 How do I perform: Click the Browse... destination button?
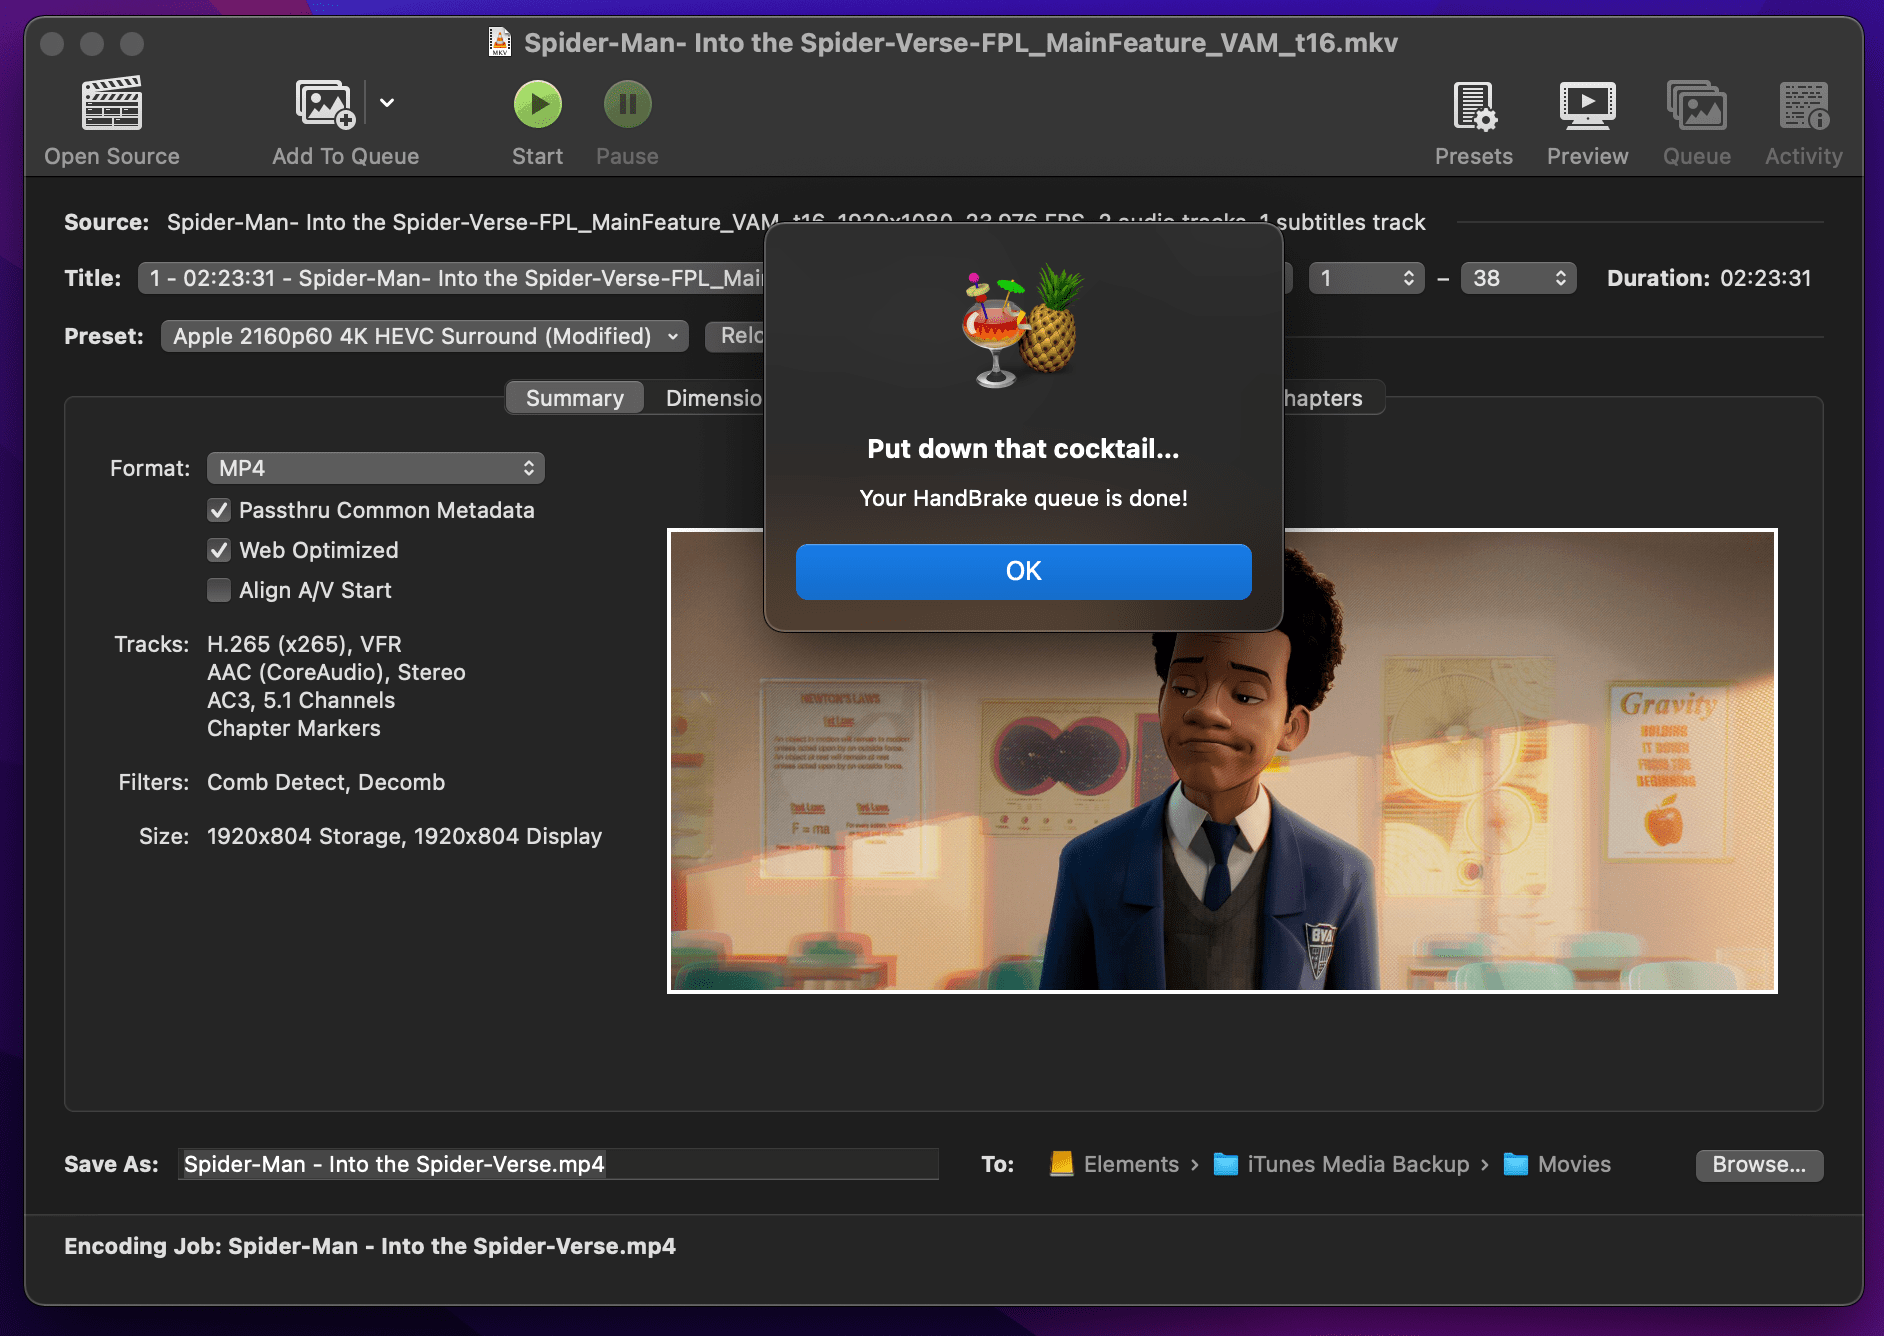(x=1759, y=1164)
